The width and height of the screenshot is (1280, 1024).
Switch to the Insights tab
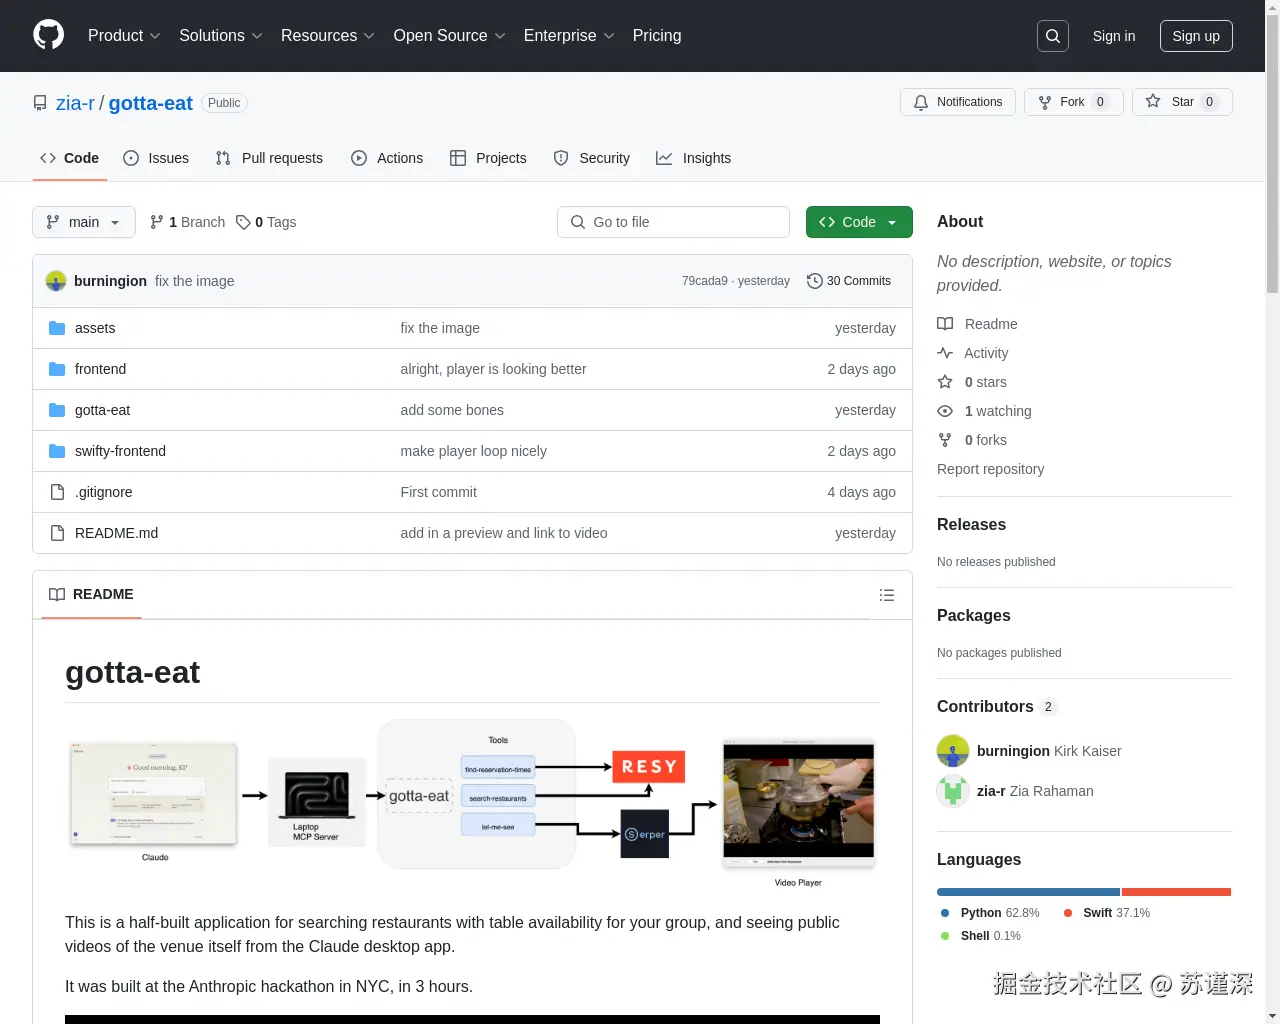coord(693,158)
